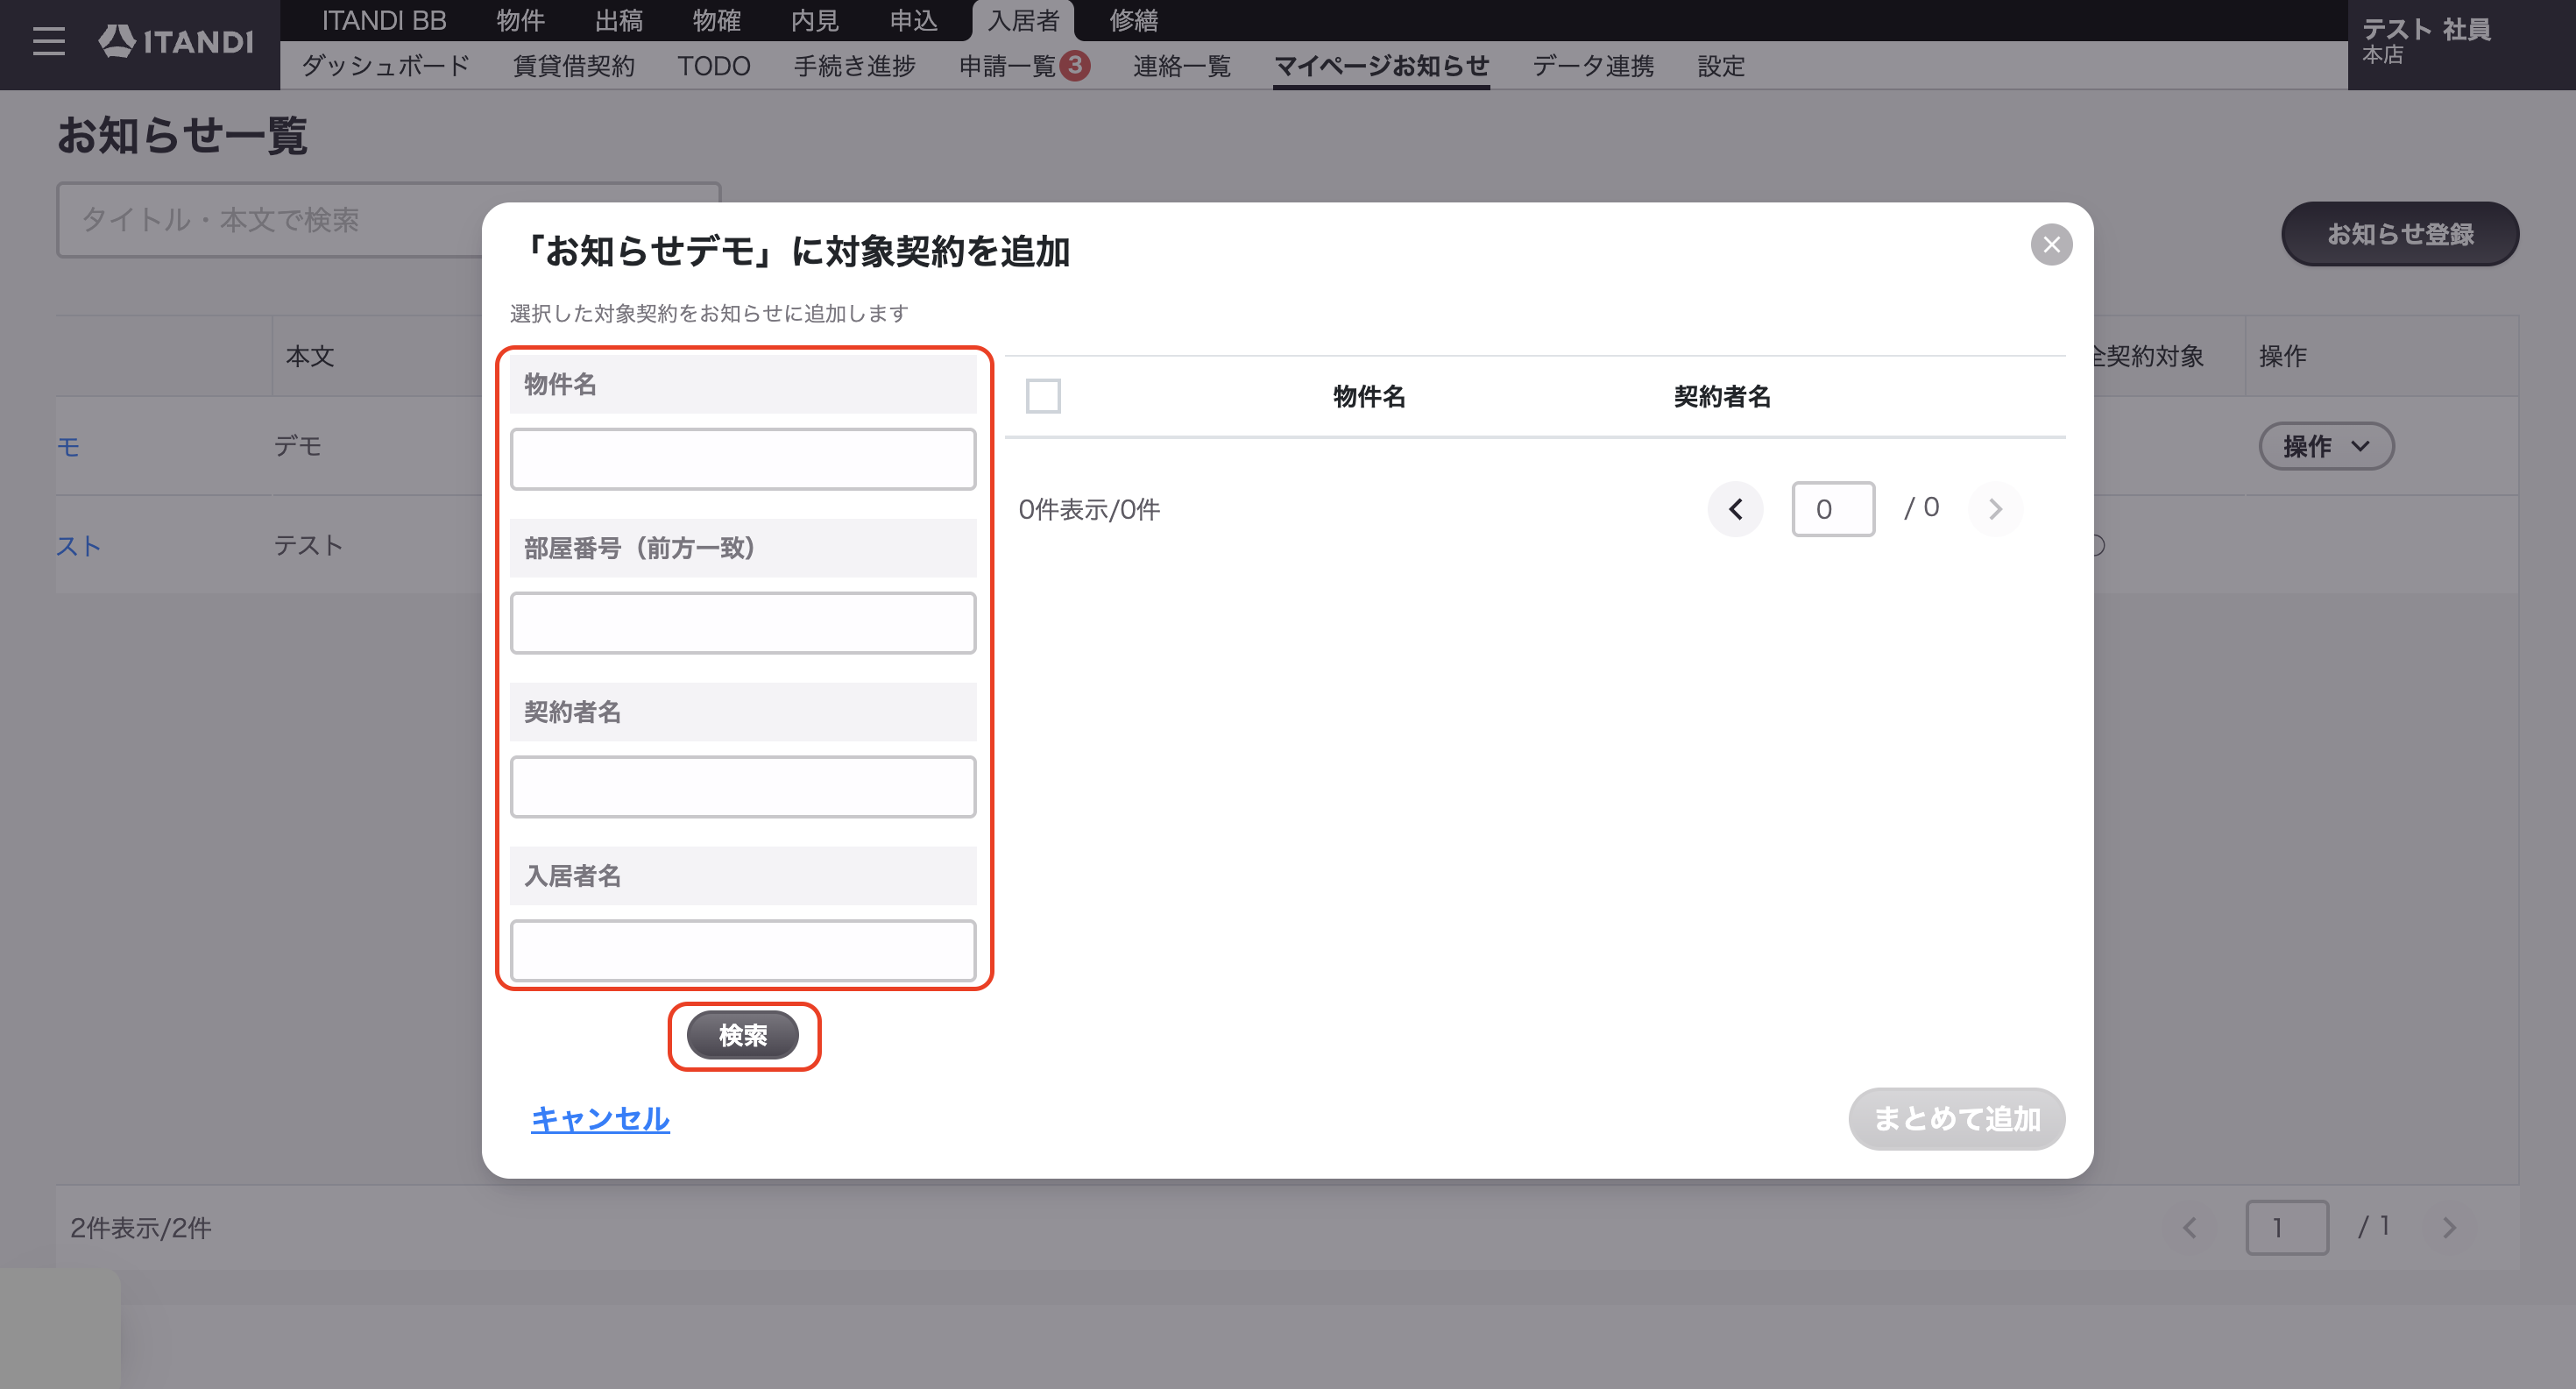Focus the 部屋番号（前方一致） input field

pyautogui.click(x=743, y=623)
